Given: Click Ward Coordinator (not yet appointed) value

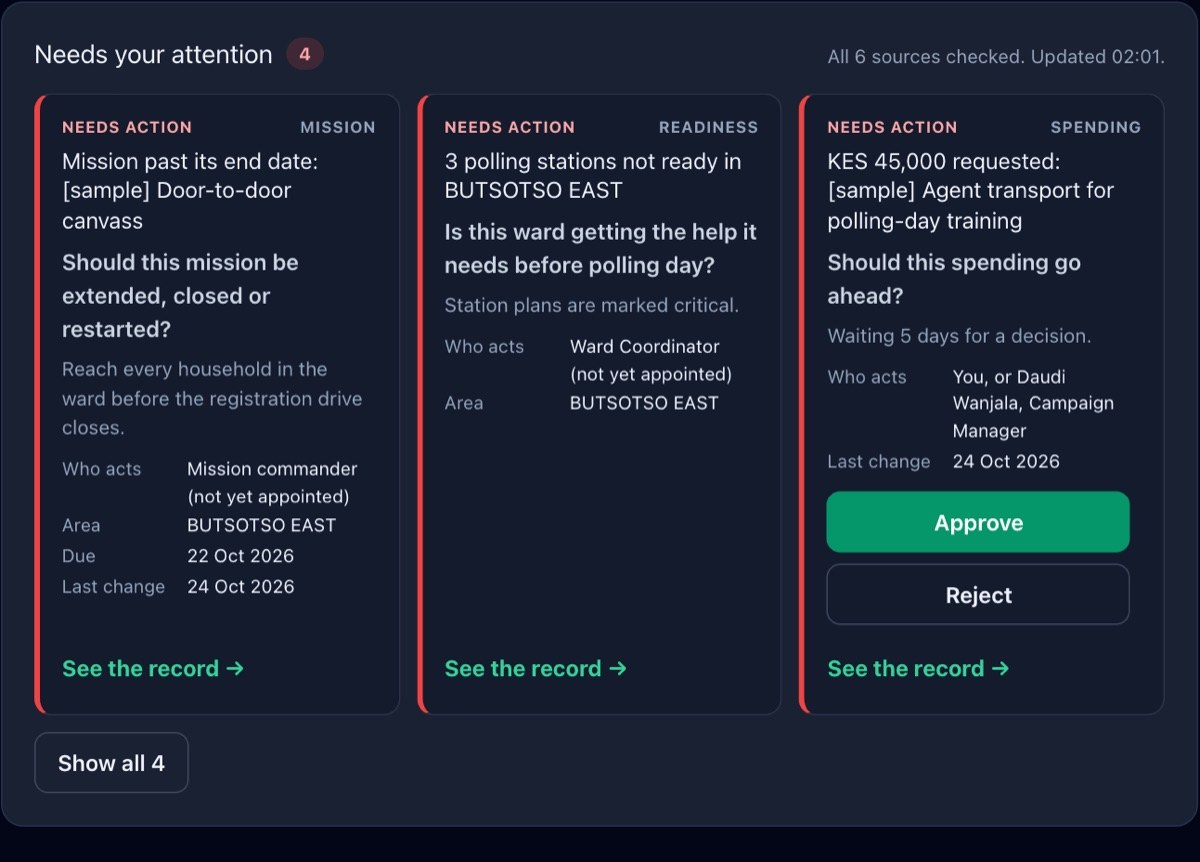Looking at the screenshot, I should click(x=651, y=360).
